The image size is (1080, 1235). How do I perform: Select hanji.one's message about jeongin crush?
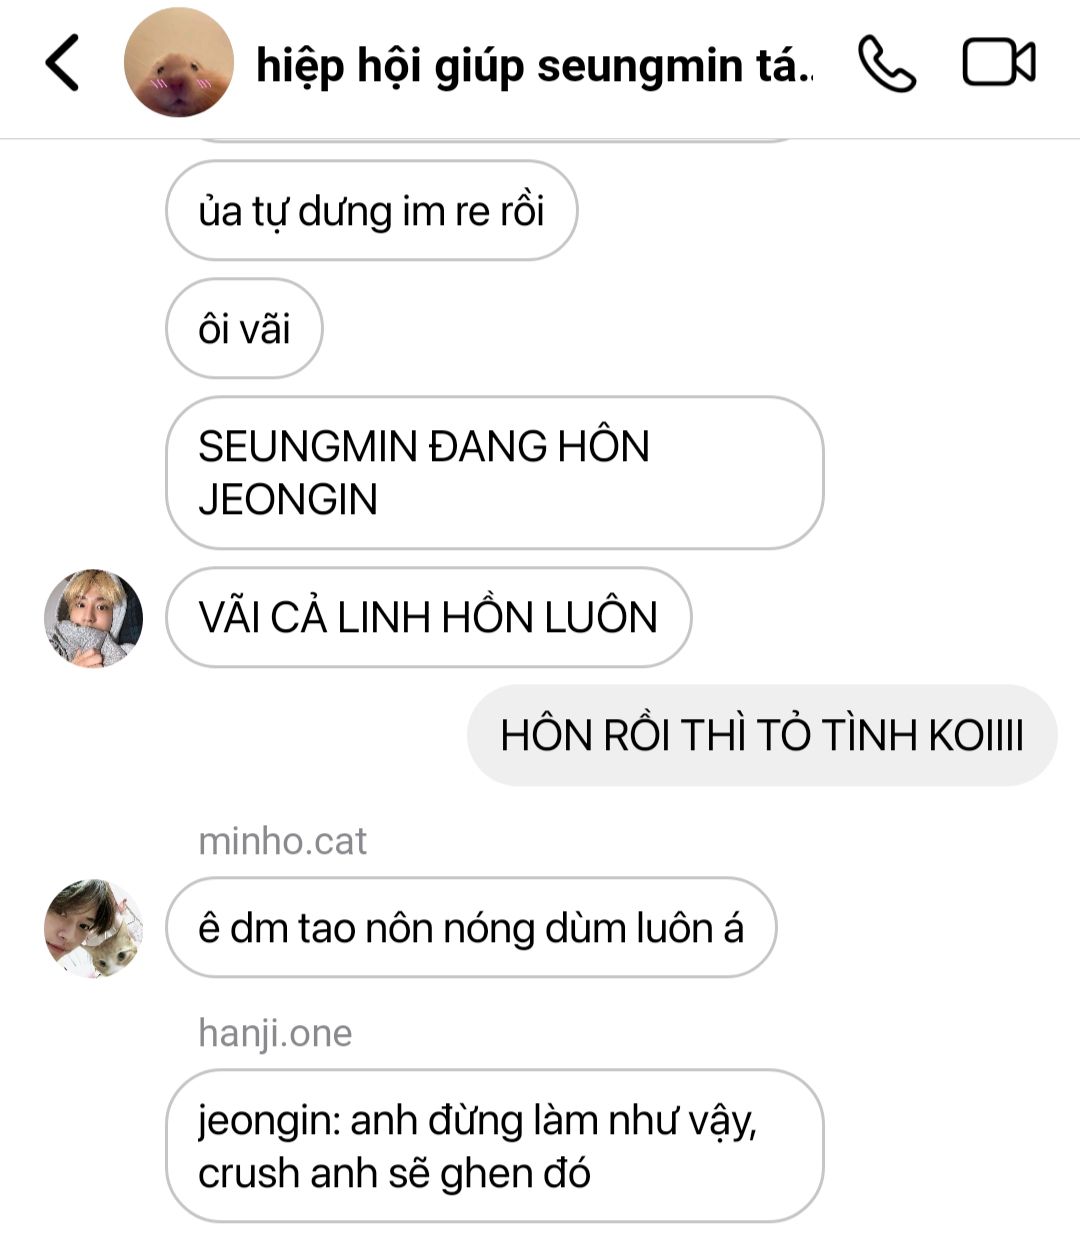pos(494,1146)
